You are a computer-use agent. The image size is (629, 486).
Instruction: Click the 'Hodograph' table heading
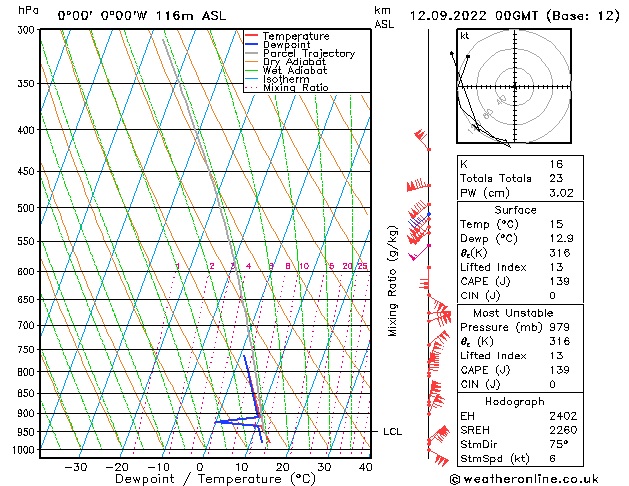click(x=515, y=402)
